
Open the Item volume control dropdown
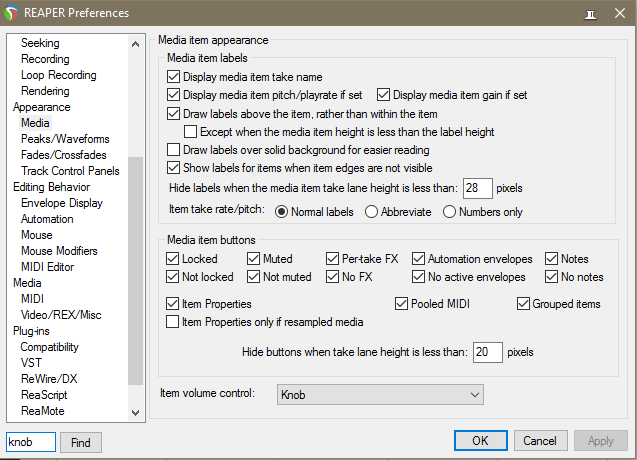(380, 395)
